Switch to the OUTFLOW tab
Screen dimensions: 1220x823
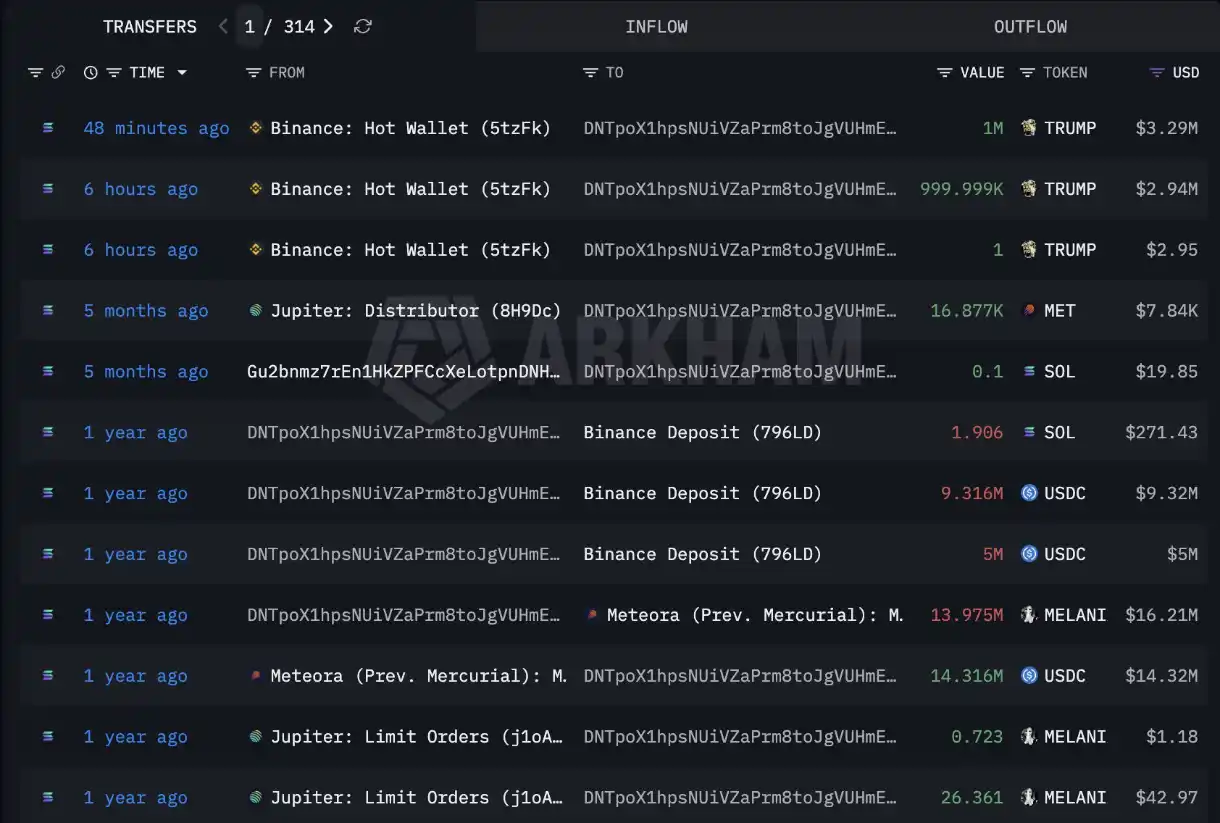tap(1030, 27)
